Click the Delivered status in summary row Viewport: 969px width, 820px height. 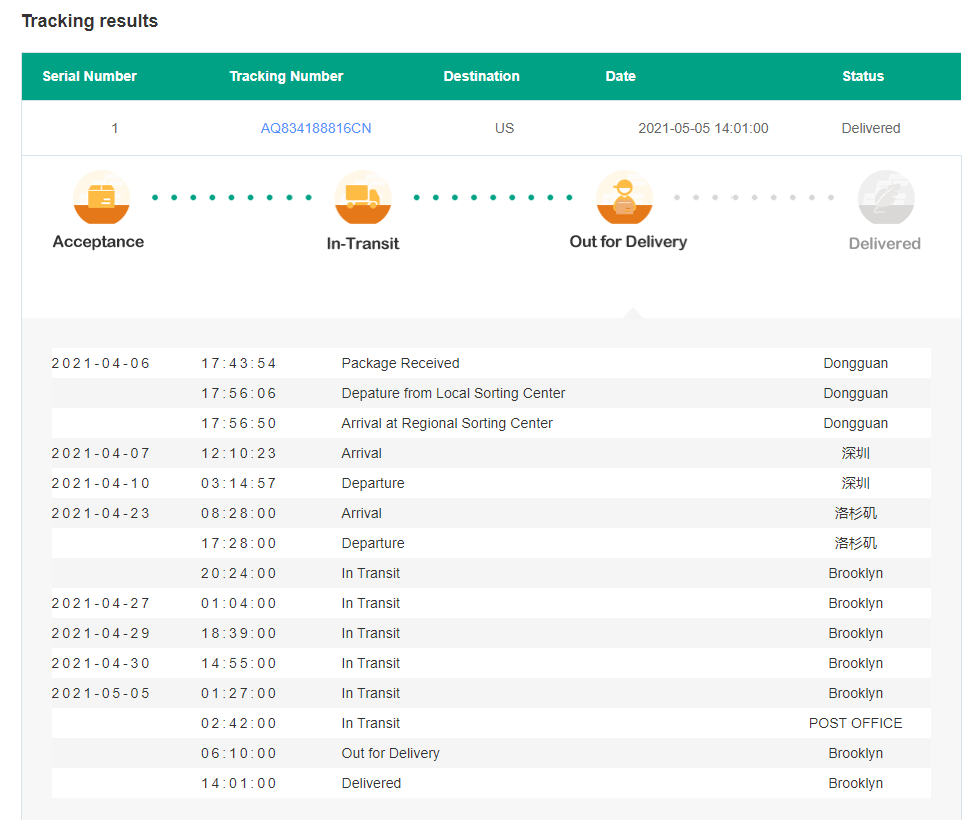pos(870,128)
